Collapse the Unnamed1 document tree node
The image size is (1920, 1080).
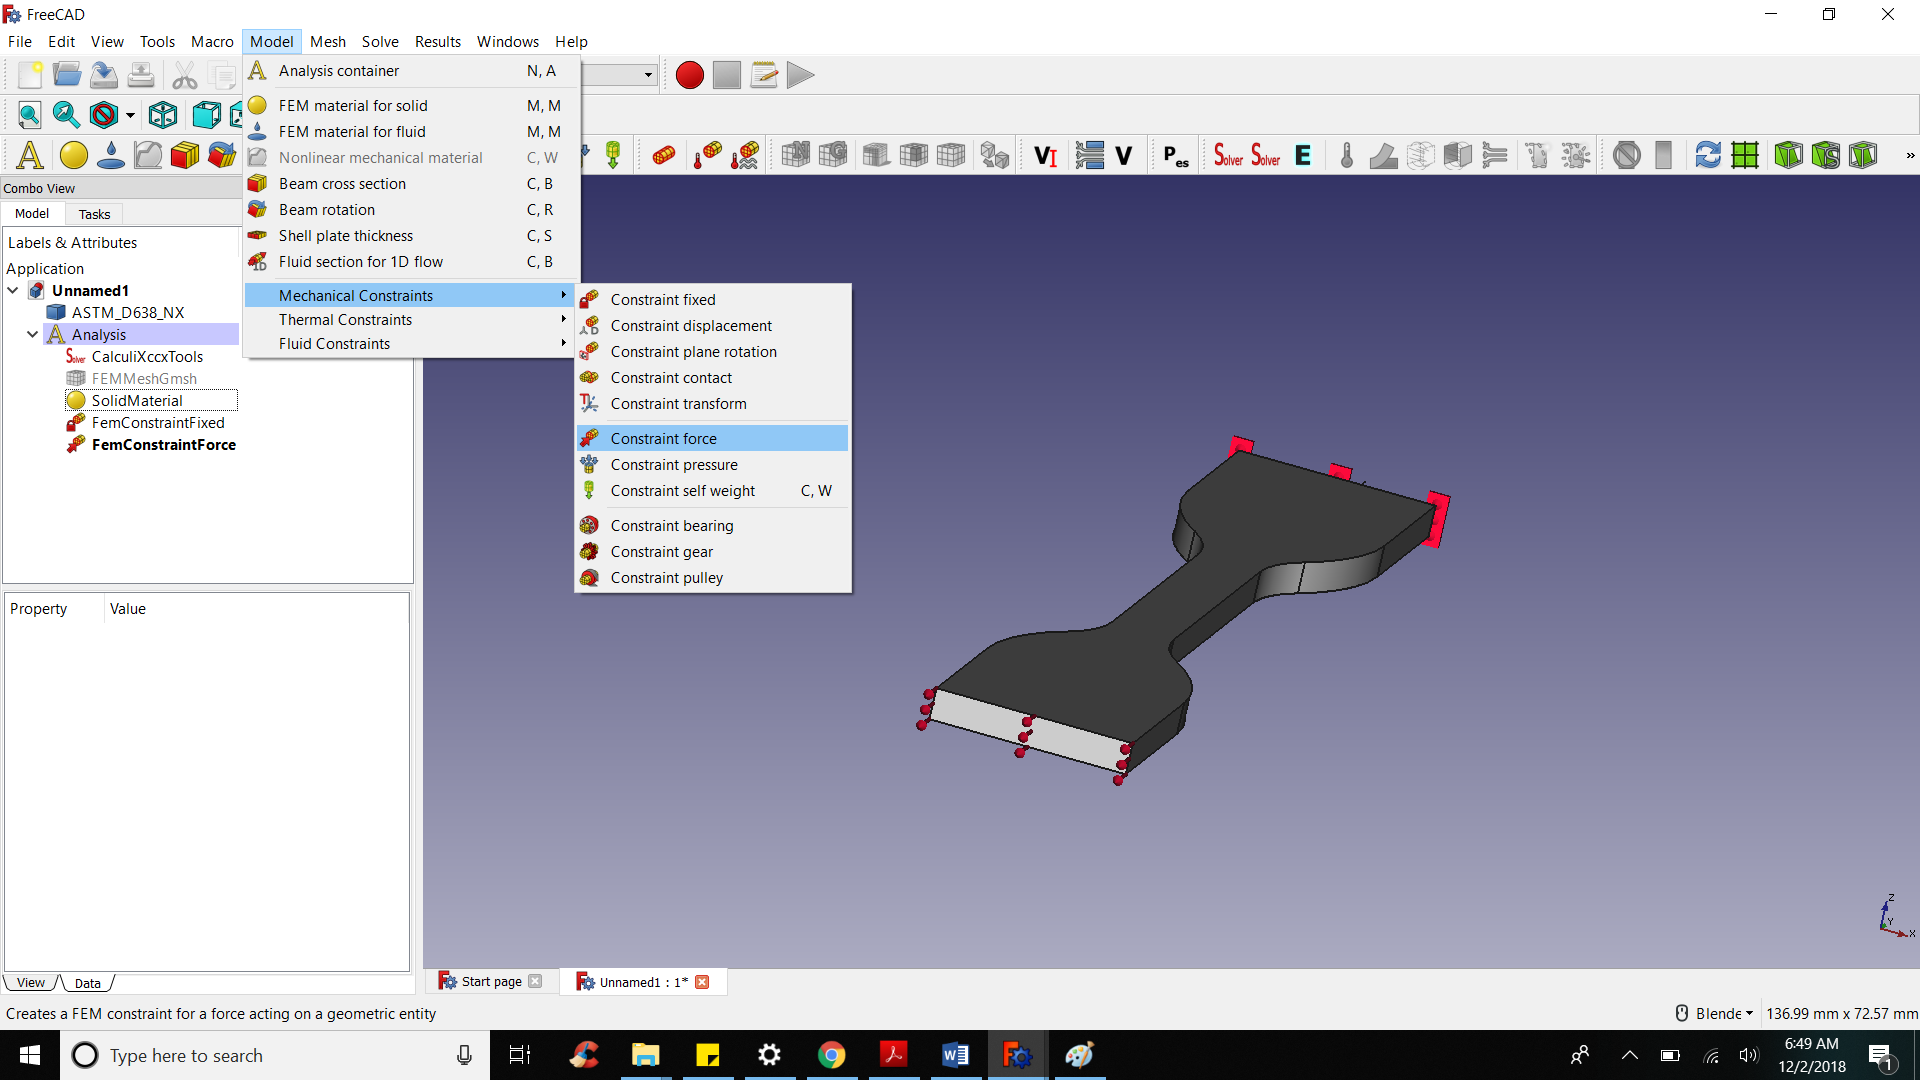click(13, 290)
